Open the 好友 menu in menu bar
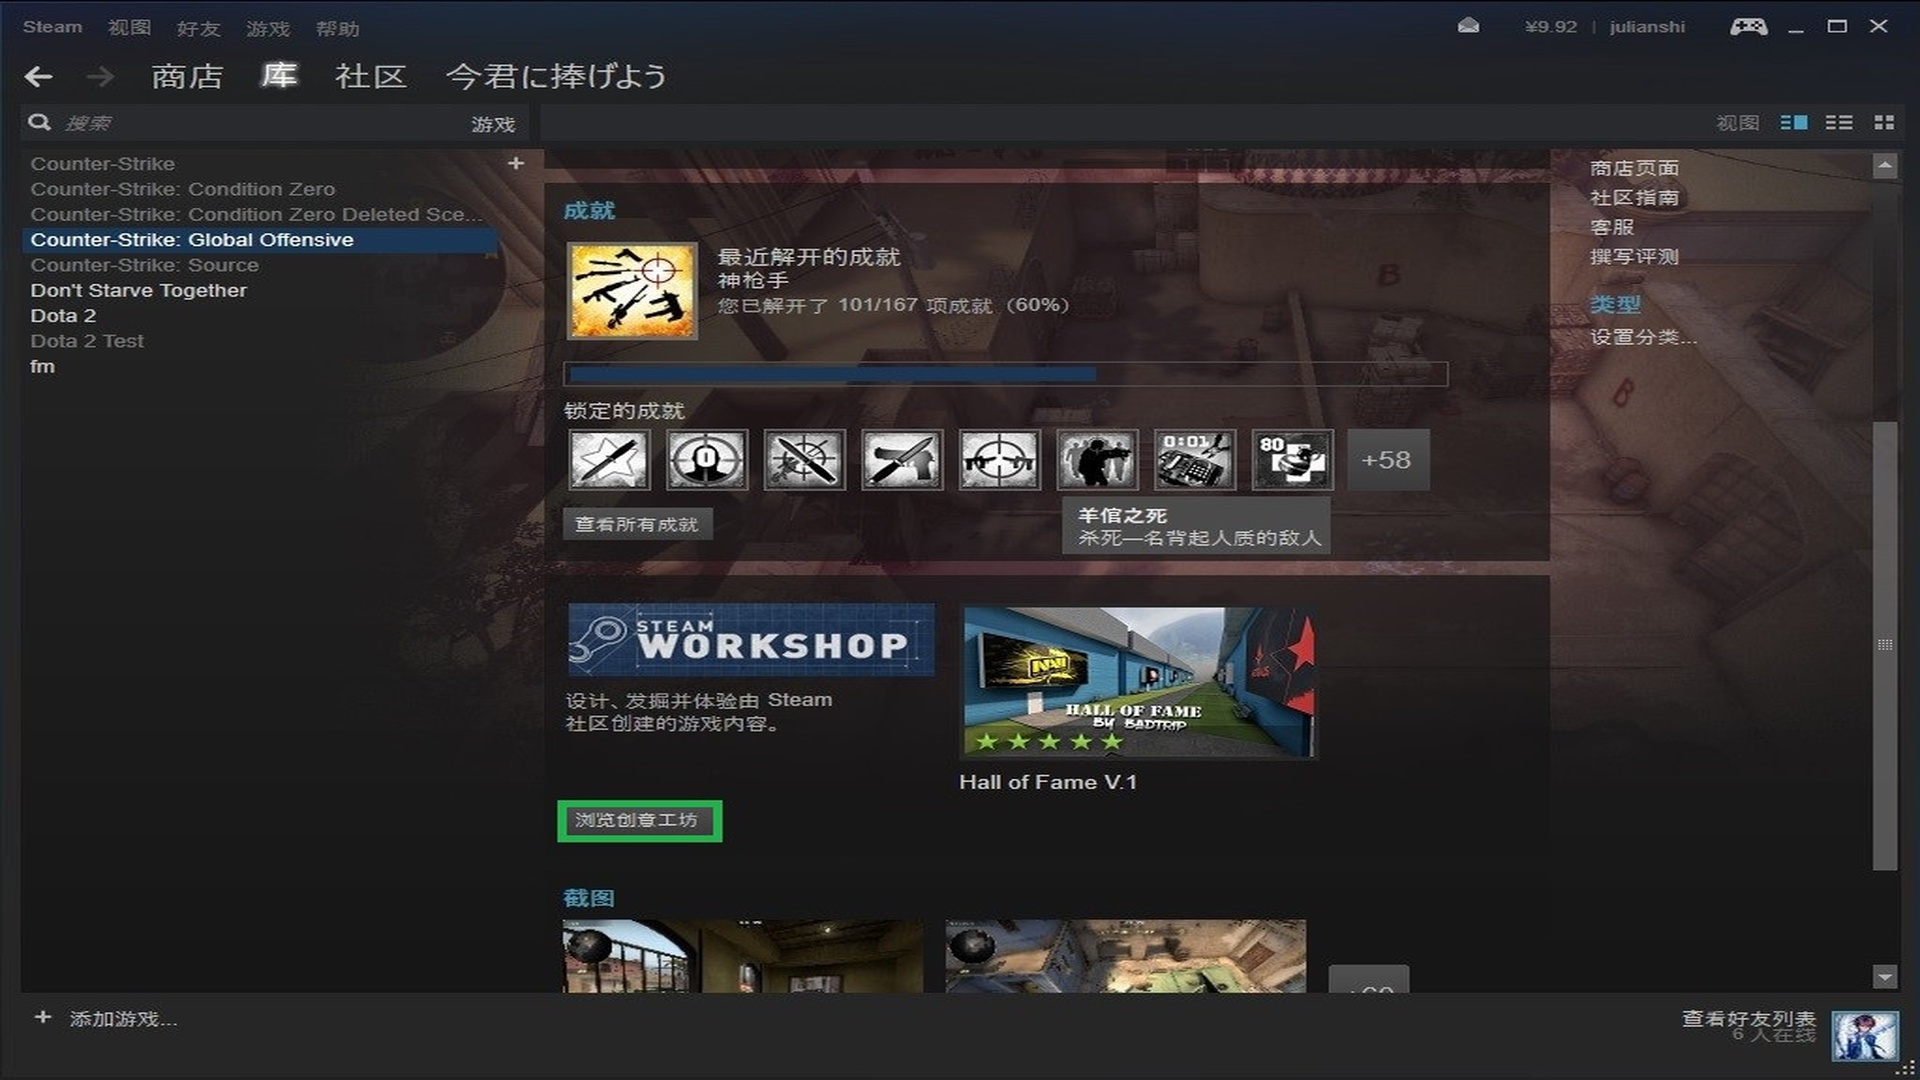Screen dimensions: 1920x1080 (x=198, y=28)
